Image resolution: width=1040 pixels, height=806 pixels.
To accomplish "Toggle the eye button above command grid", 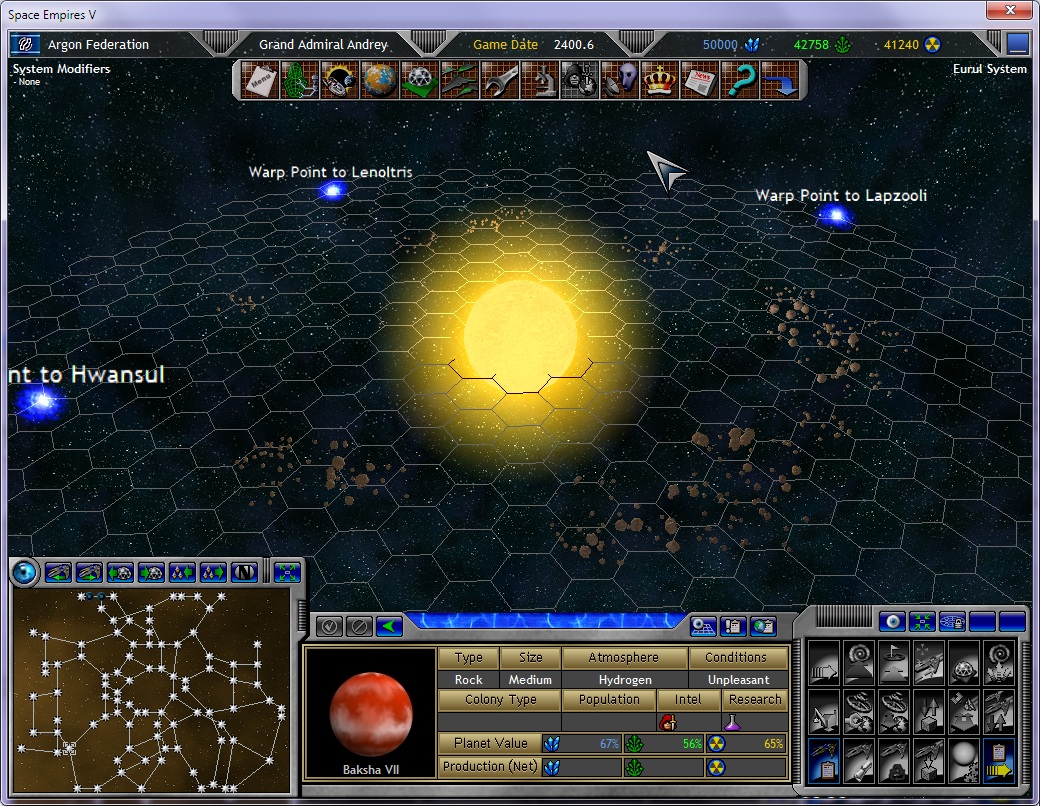I will click(893, 622).
